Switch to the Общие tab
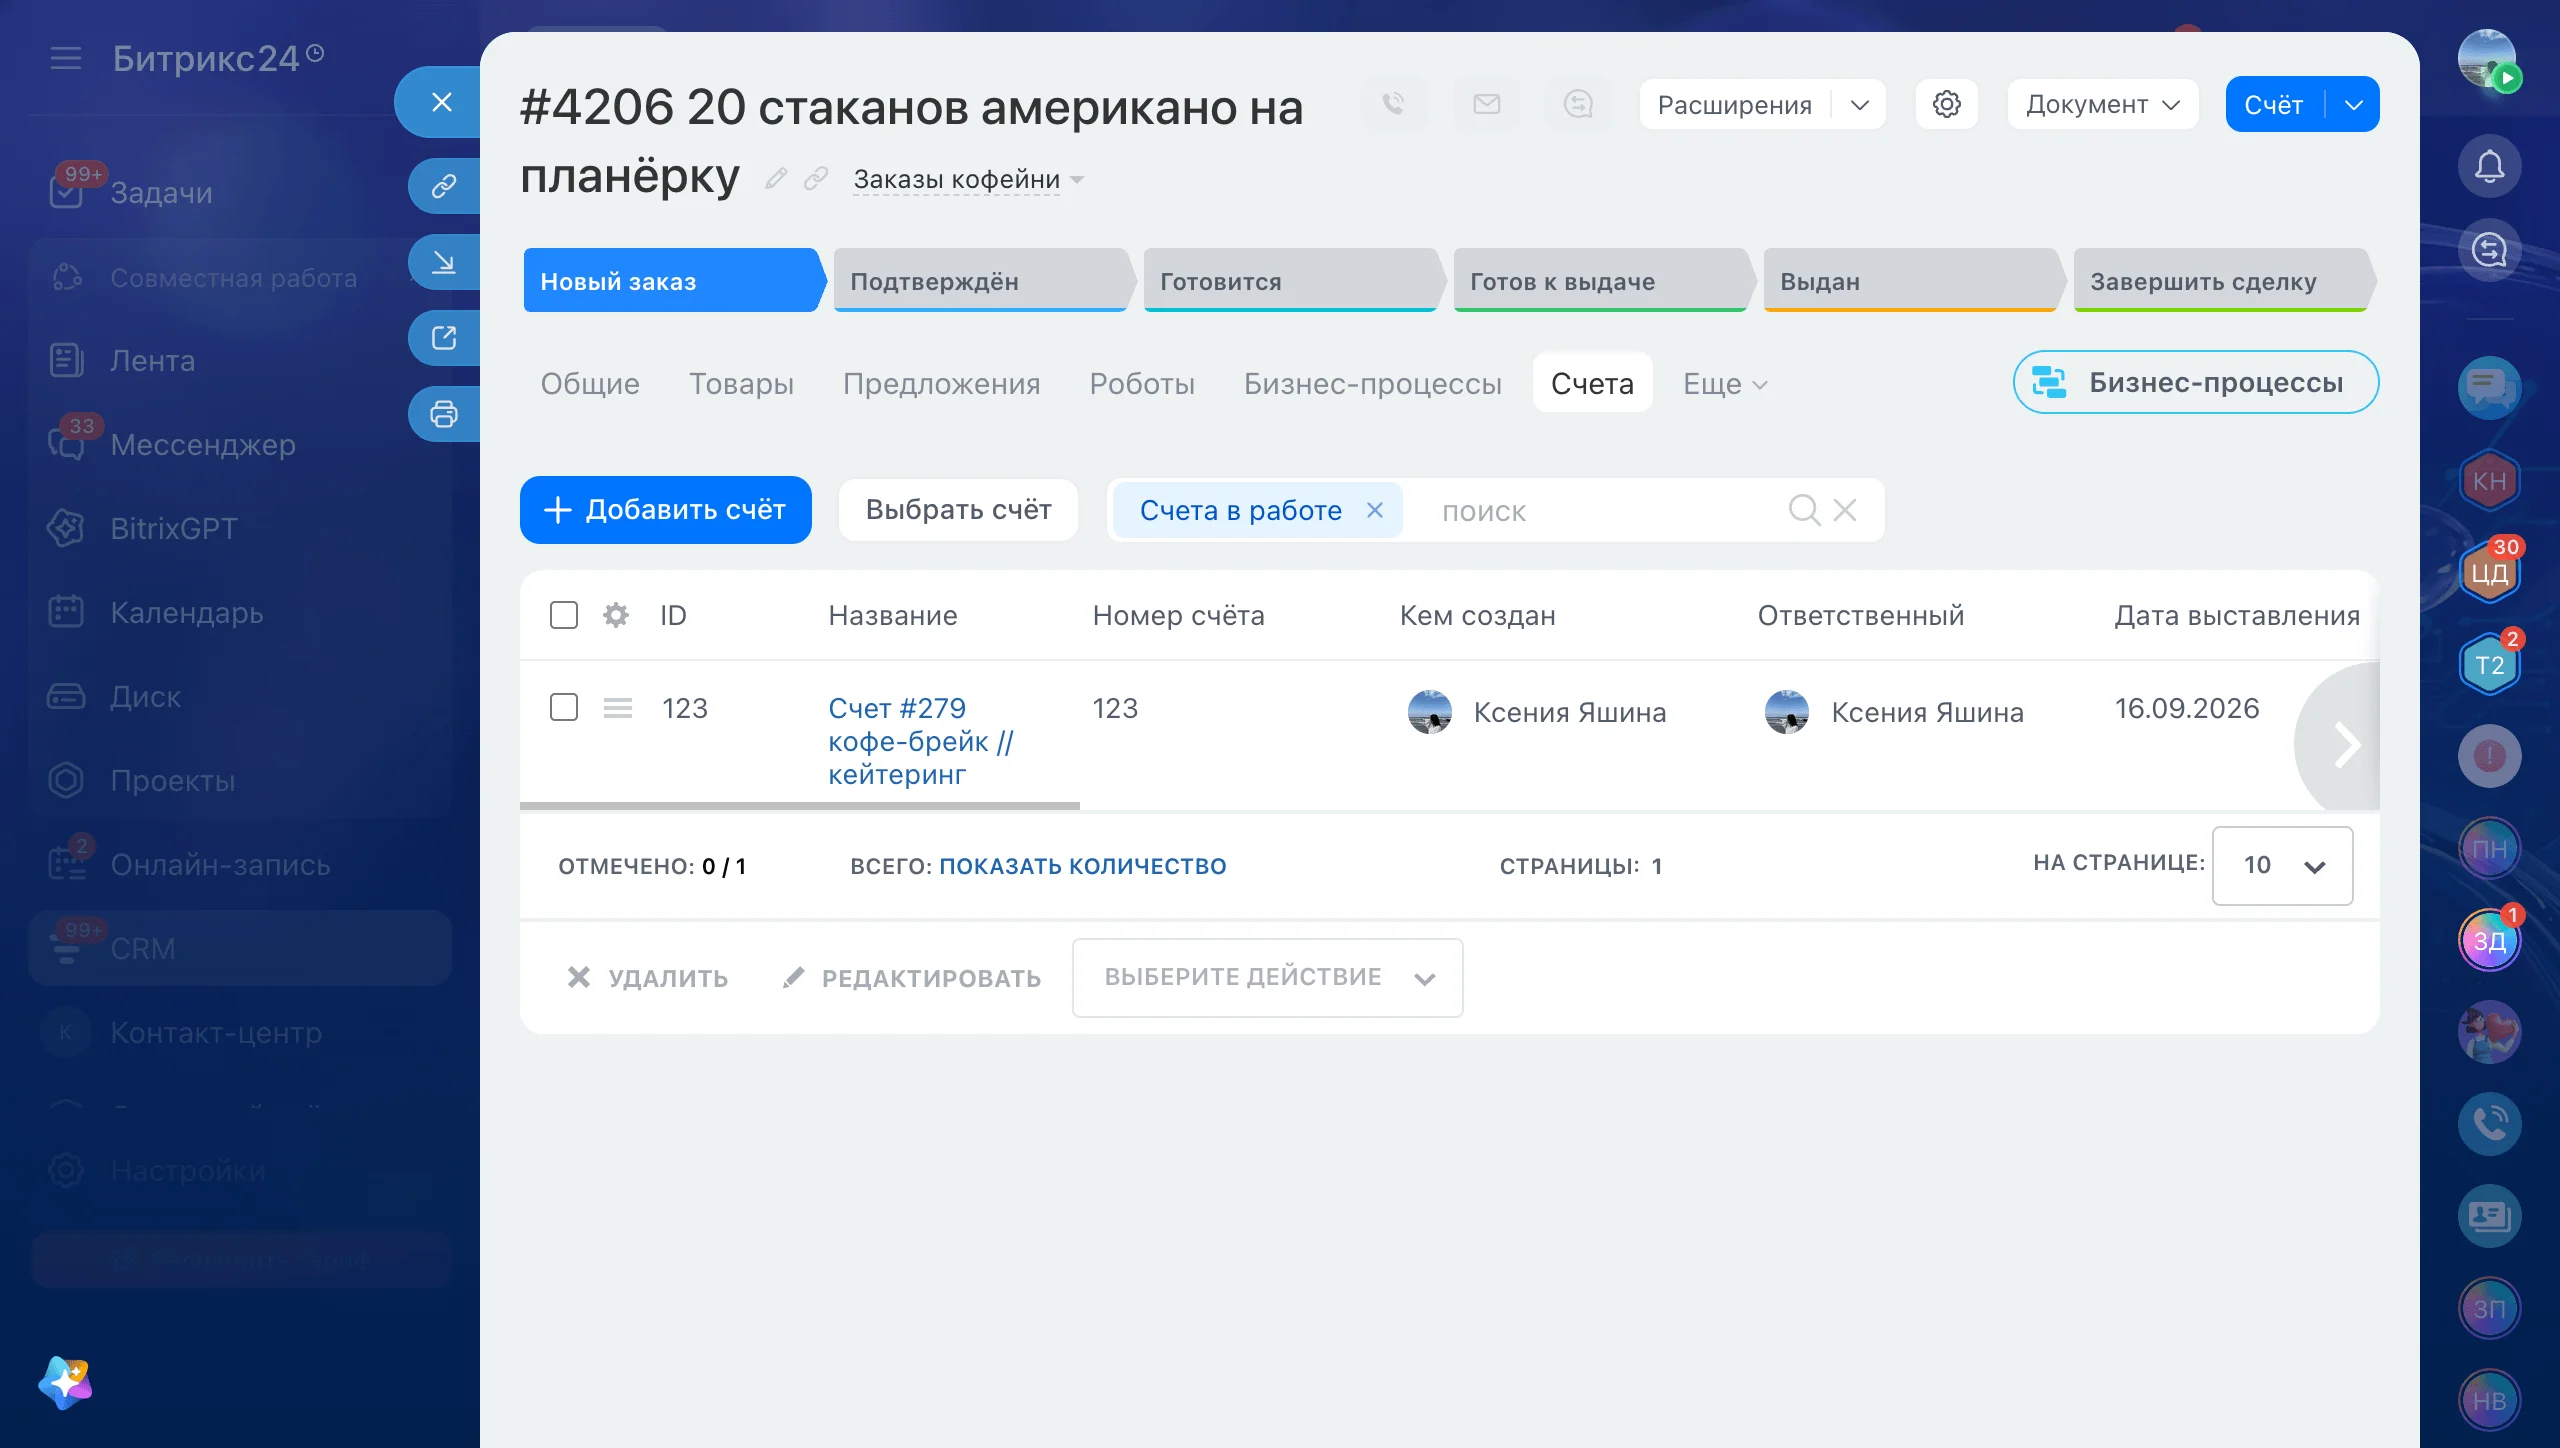The image size is (2560, 1448). click(x=590, y=384)
